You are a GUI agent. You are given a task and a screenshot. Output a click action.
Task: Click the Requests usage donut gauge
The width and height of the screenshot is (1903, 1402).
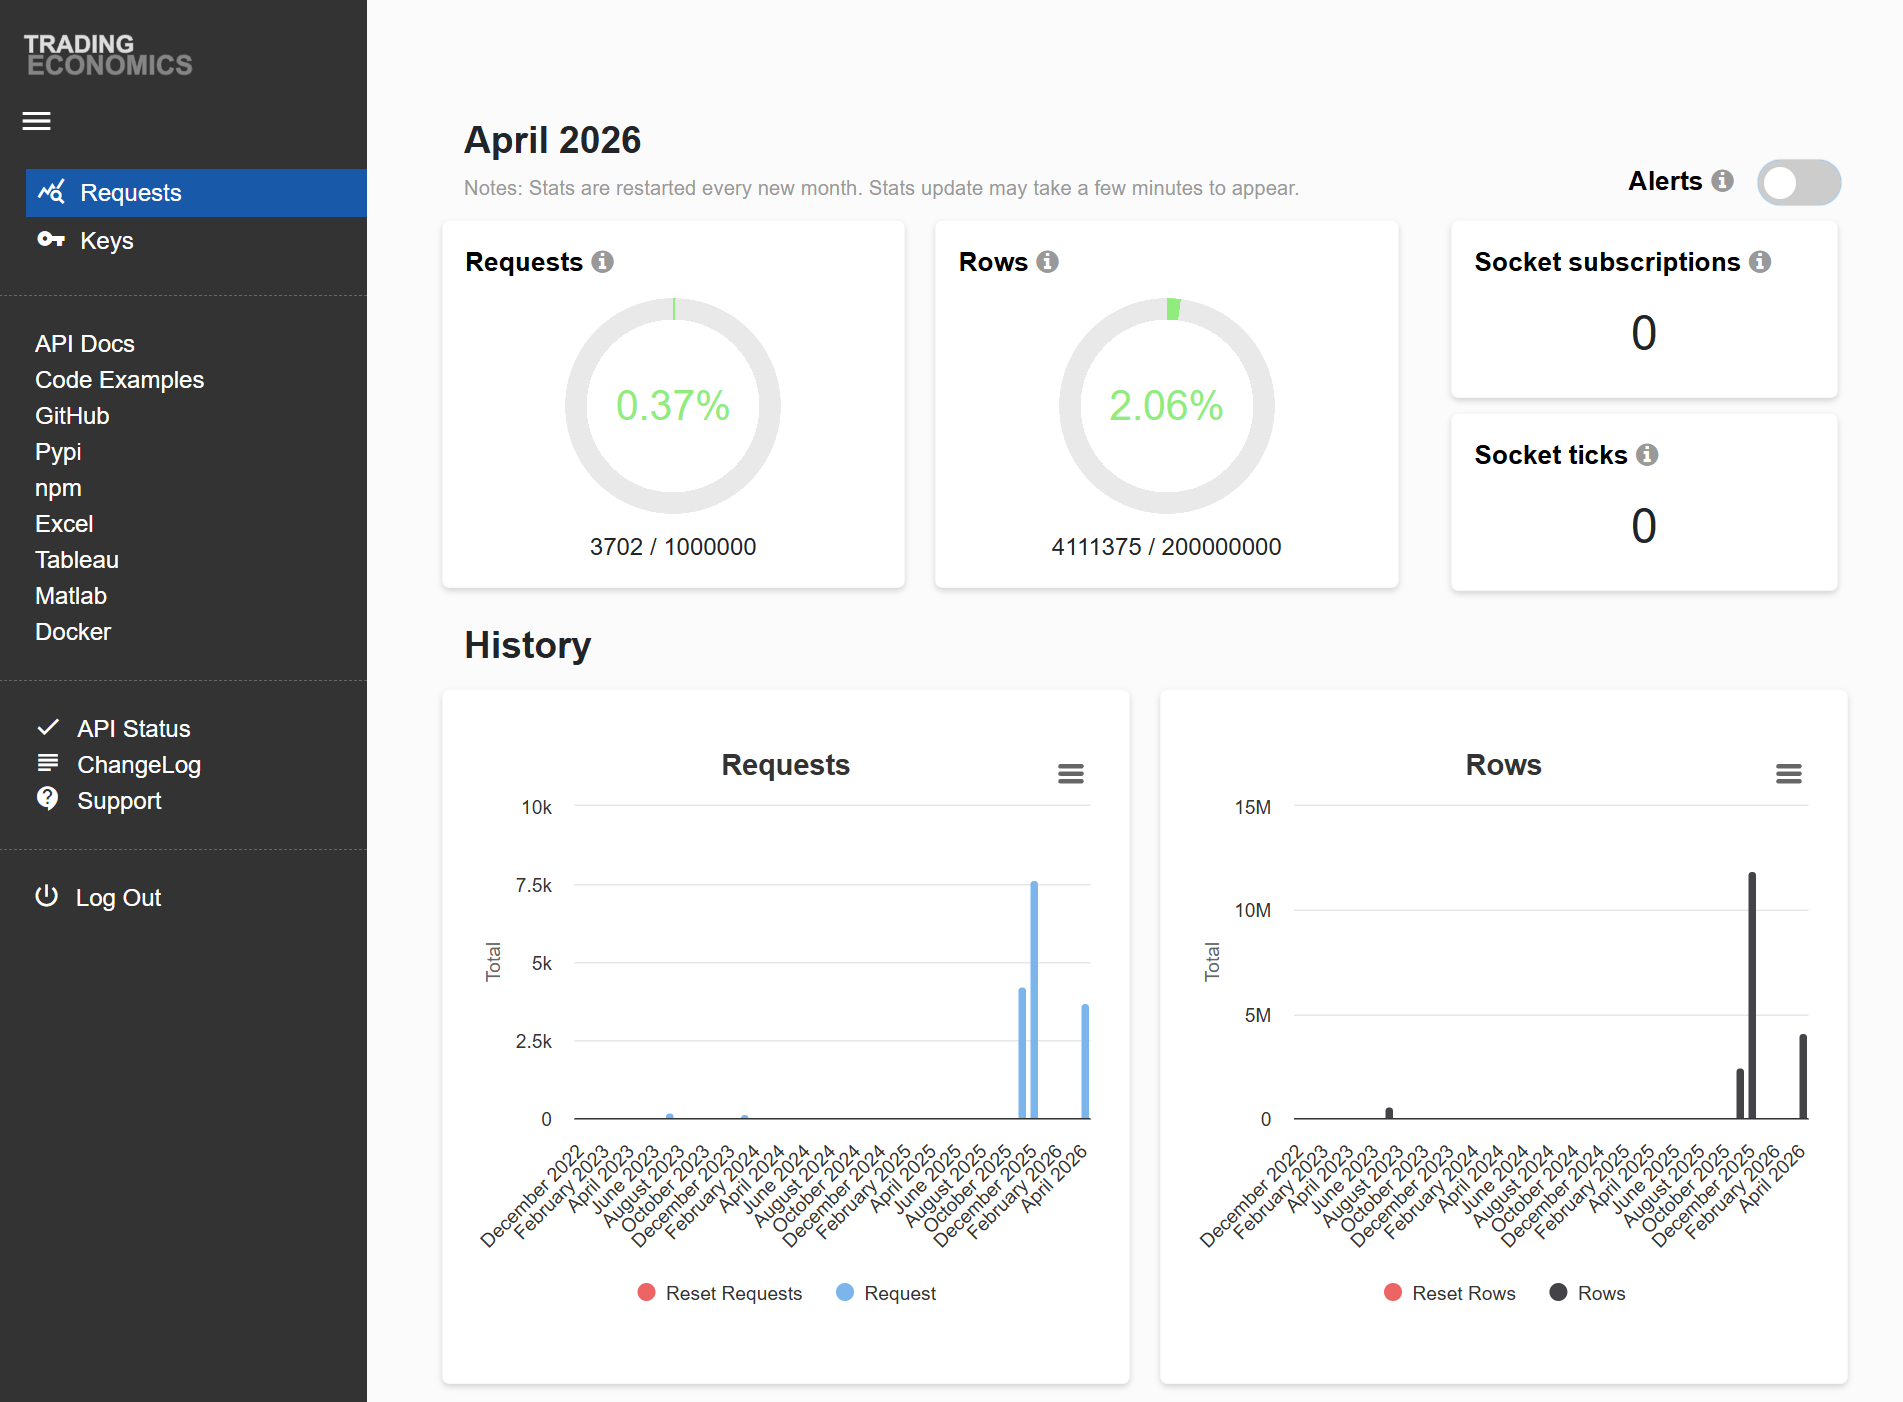[x=673, y=406]
